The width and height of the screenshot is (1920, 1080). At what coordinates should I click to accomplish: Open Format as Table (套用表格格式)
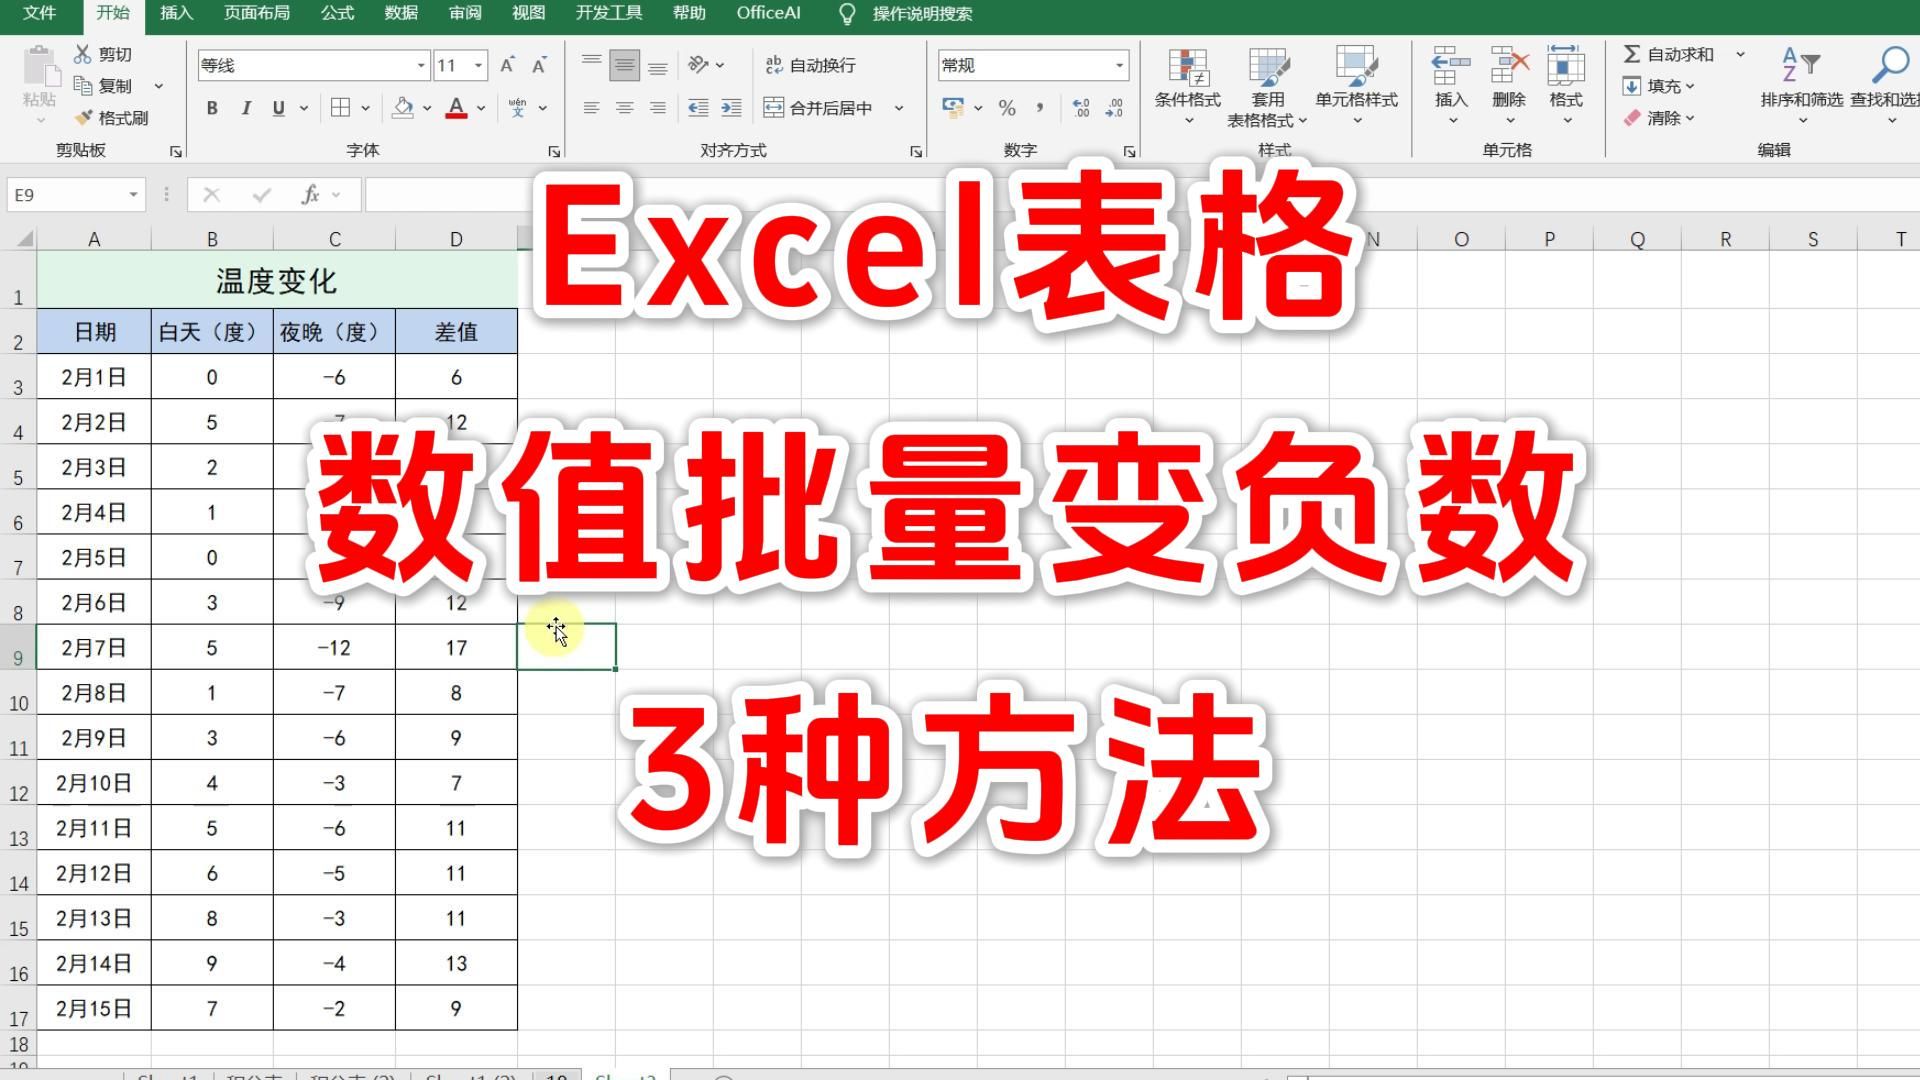[1267, 87]
